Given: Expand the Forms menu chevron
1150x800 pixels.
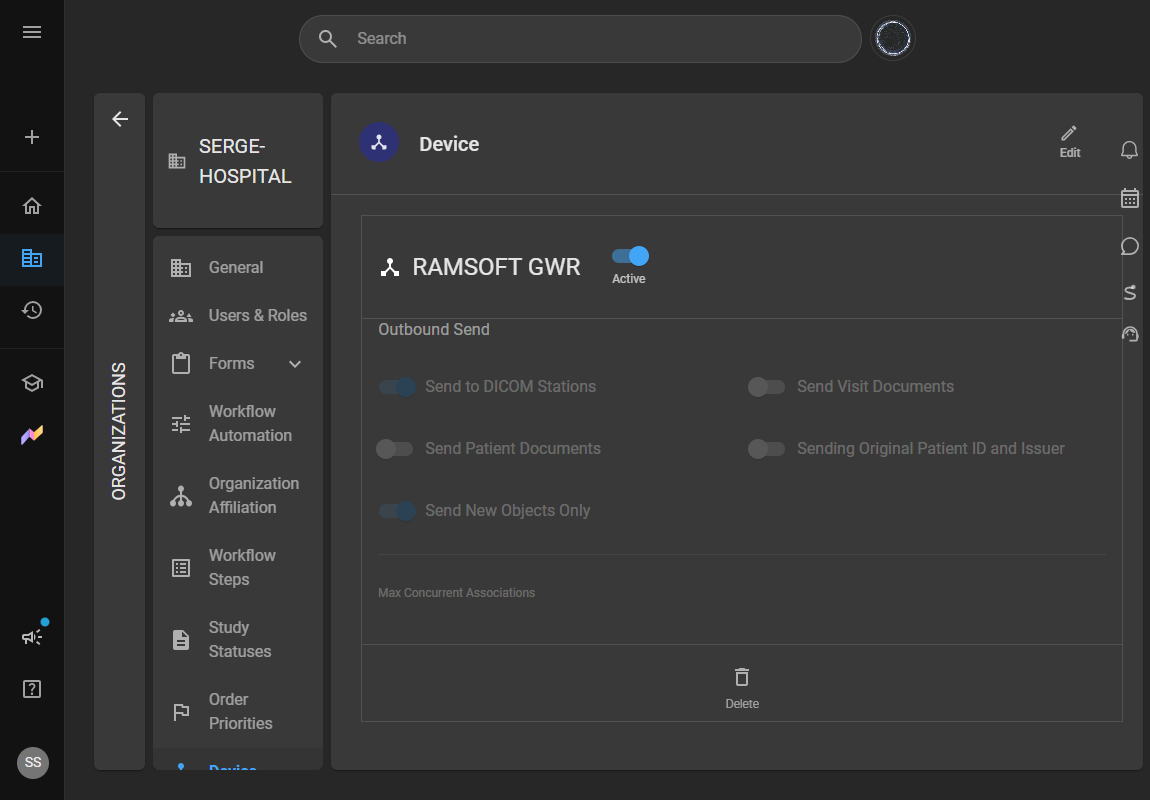Looking at the screenshot, I should point(295,364).
